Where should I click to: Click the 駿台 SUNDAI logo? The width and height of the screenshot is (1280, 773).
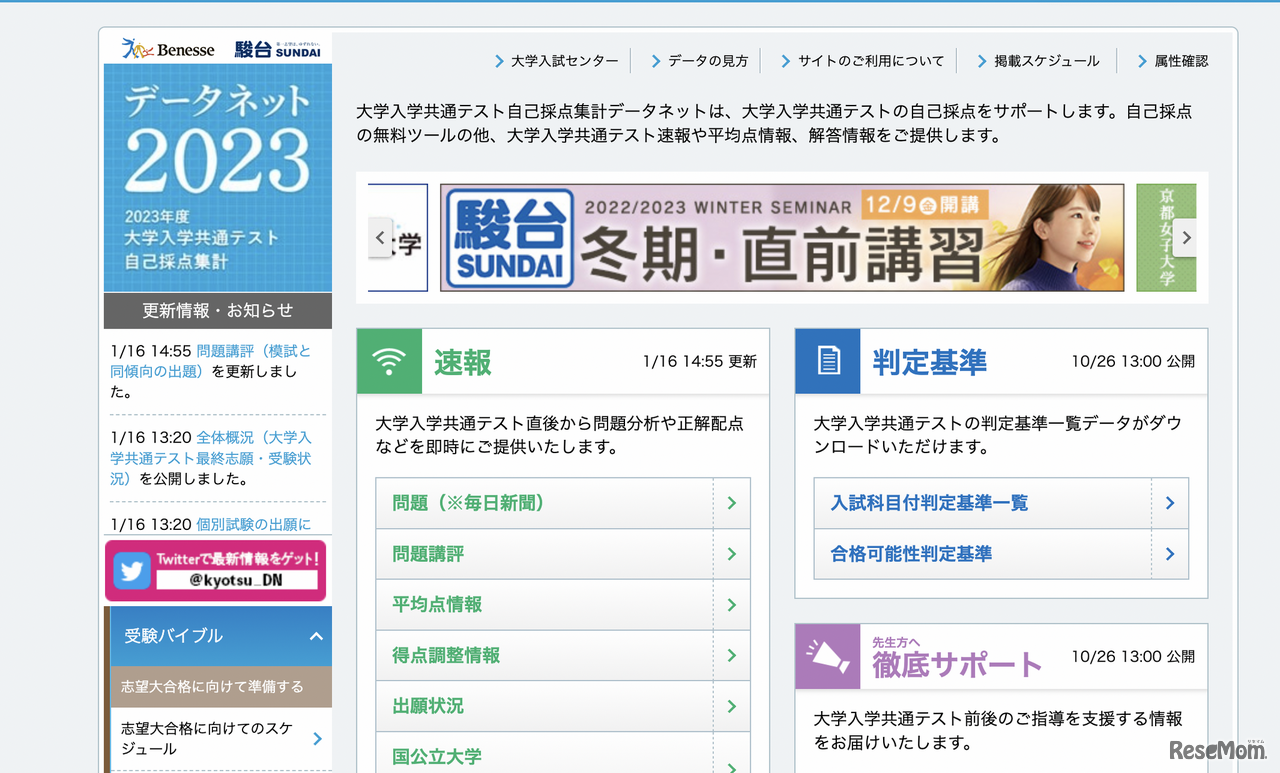pyautogui.click(x=277, y=49)
